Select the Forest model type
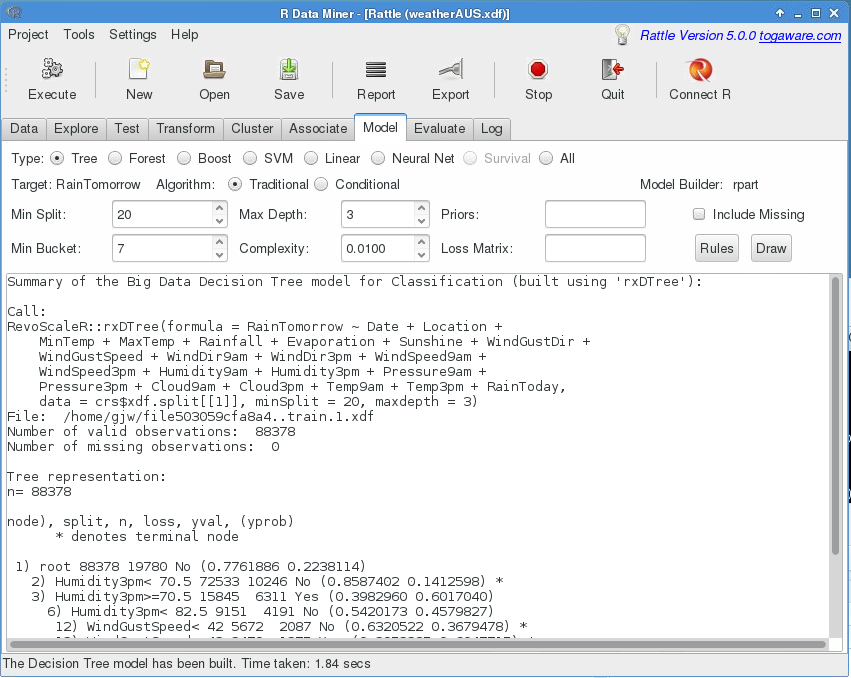The height and width of the screenshot is (678, 851). tap(116, 158)
